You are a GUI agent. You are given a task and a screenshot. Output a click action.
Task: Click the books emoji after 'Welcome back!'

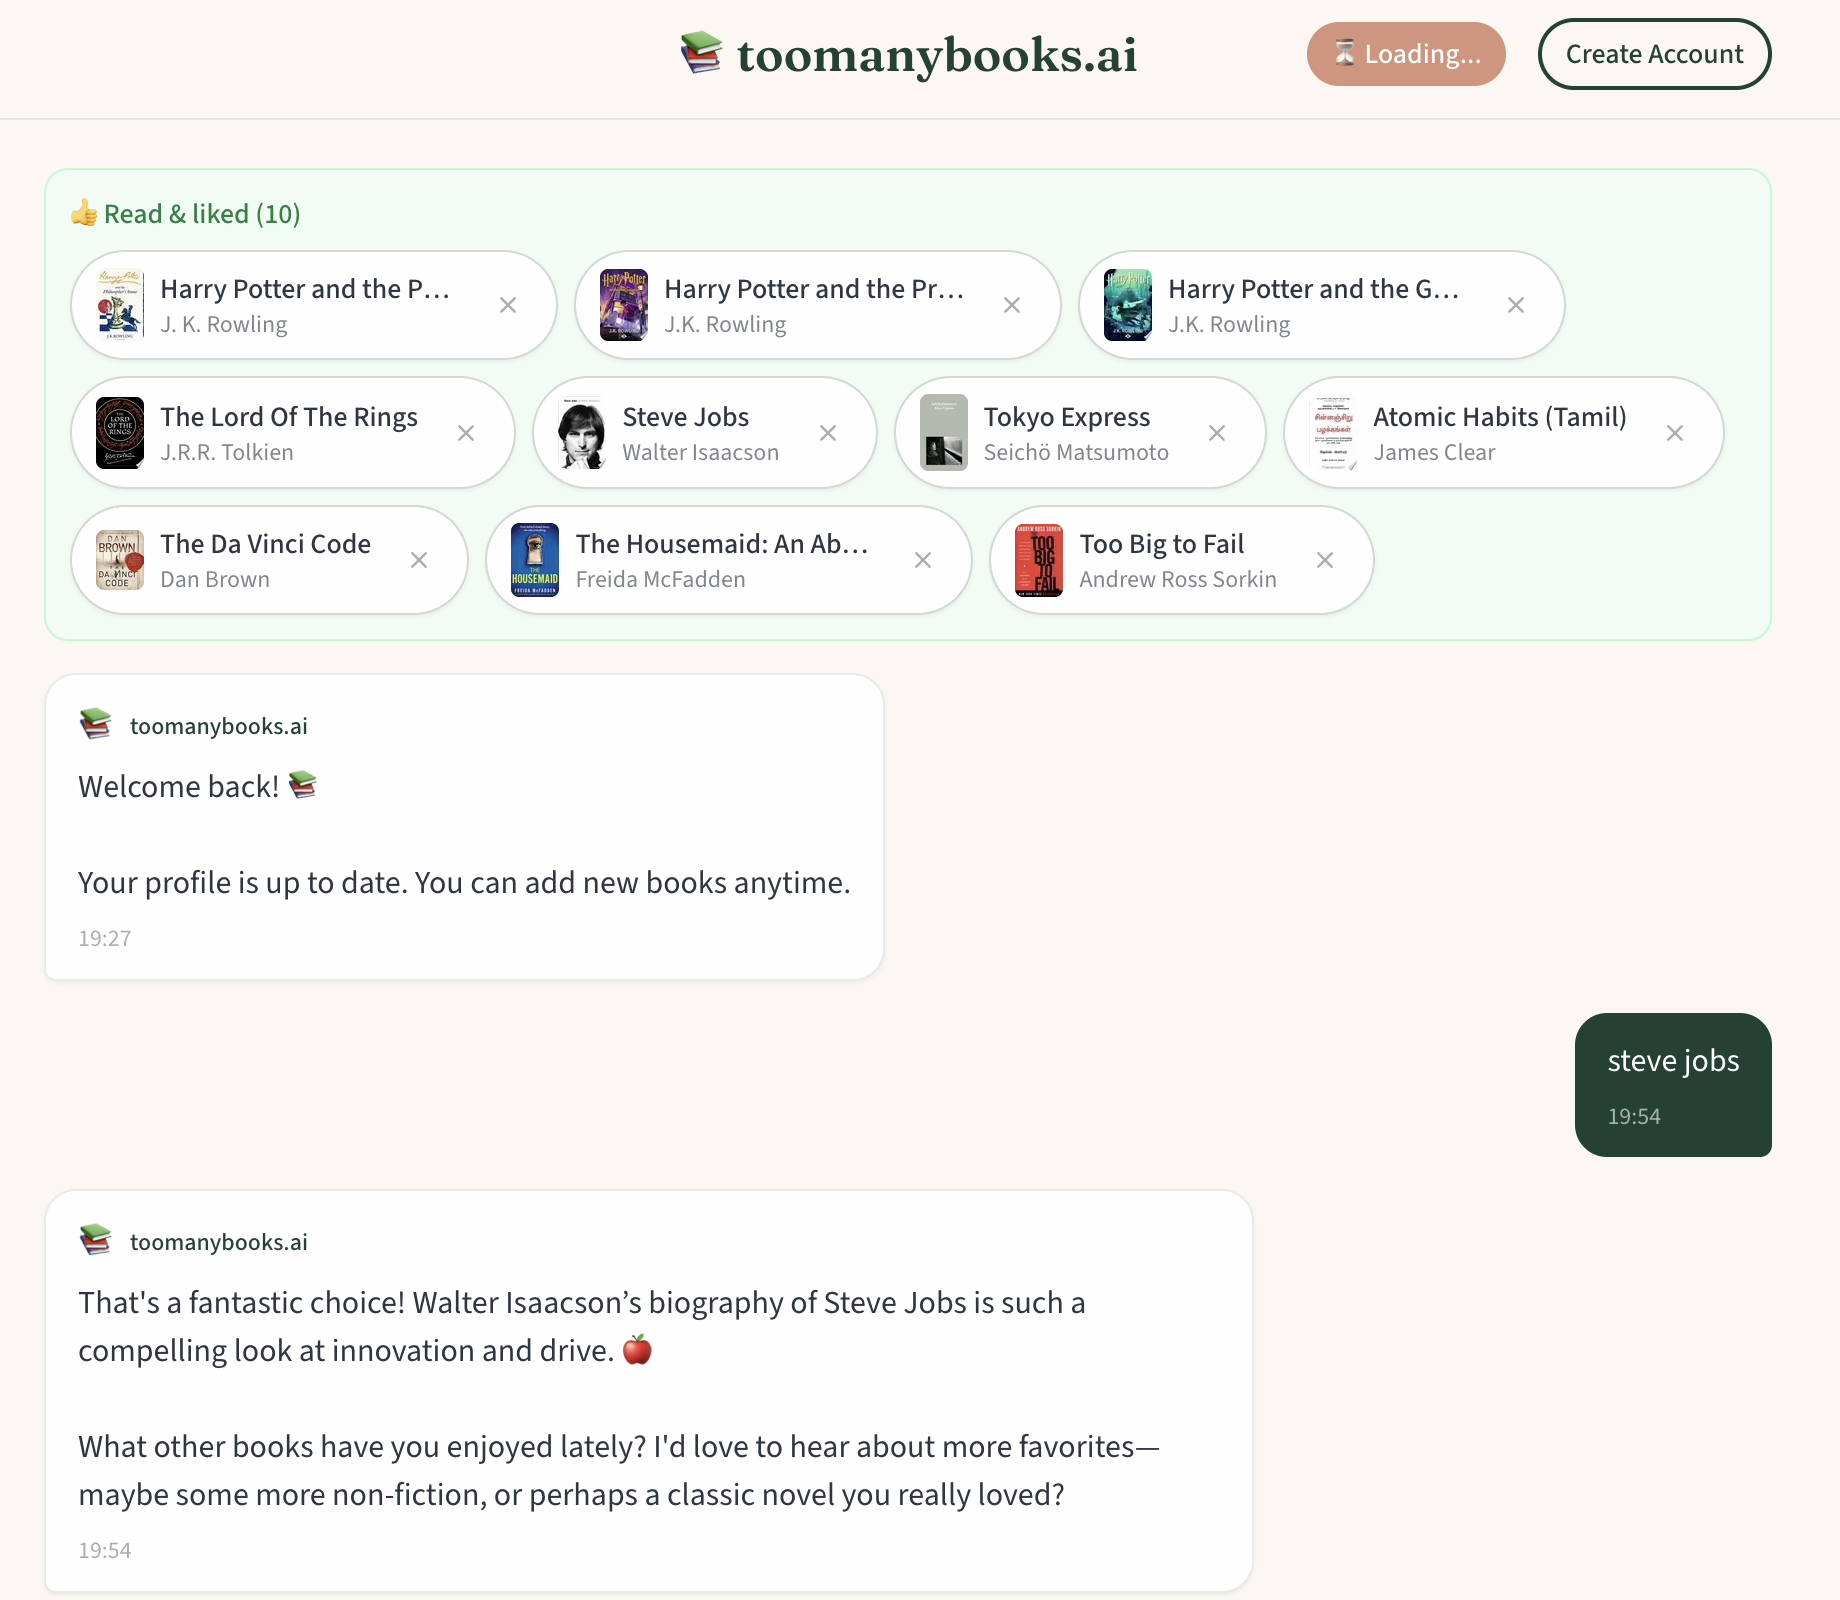click(302, 786)
